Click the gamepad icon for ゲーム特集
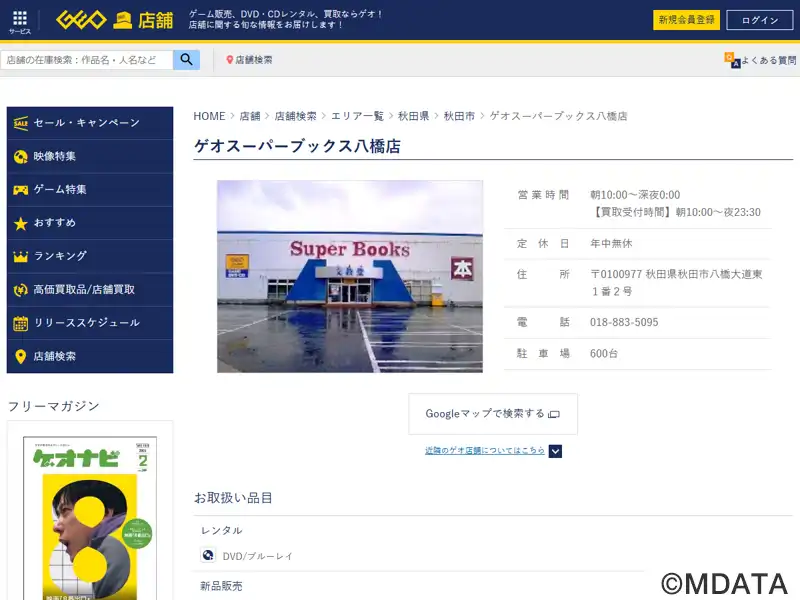The image size is (800, 600). 20,190
